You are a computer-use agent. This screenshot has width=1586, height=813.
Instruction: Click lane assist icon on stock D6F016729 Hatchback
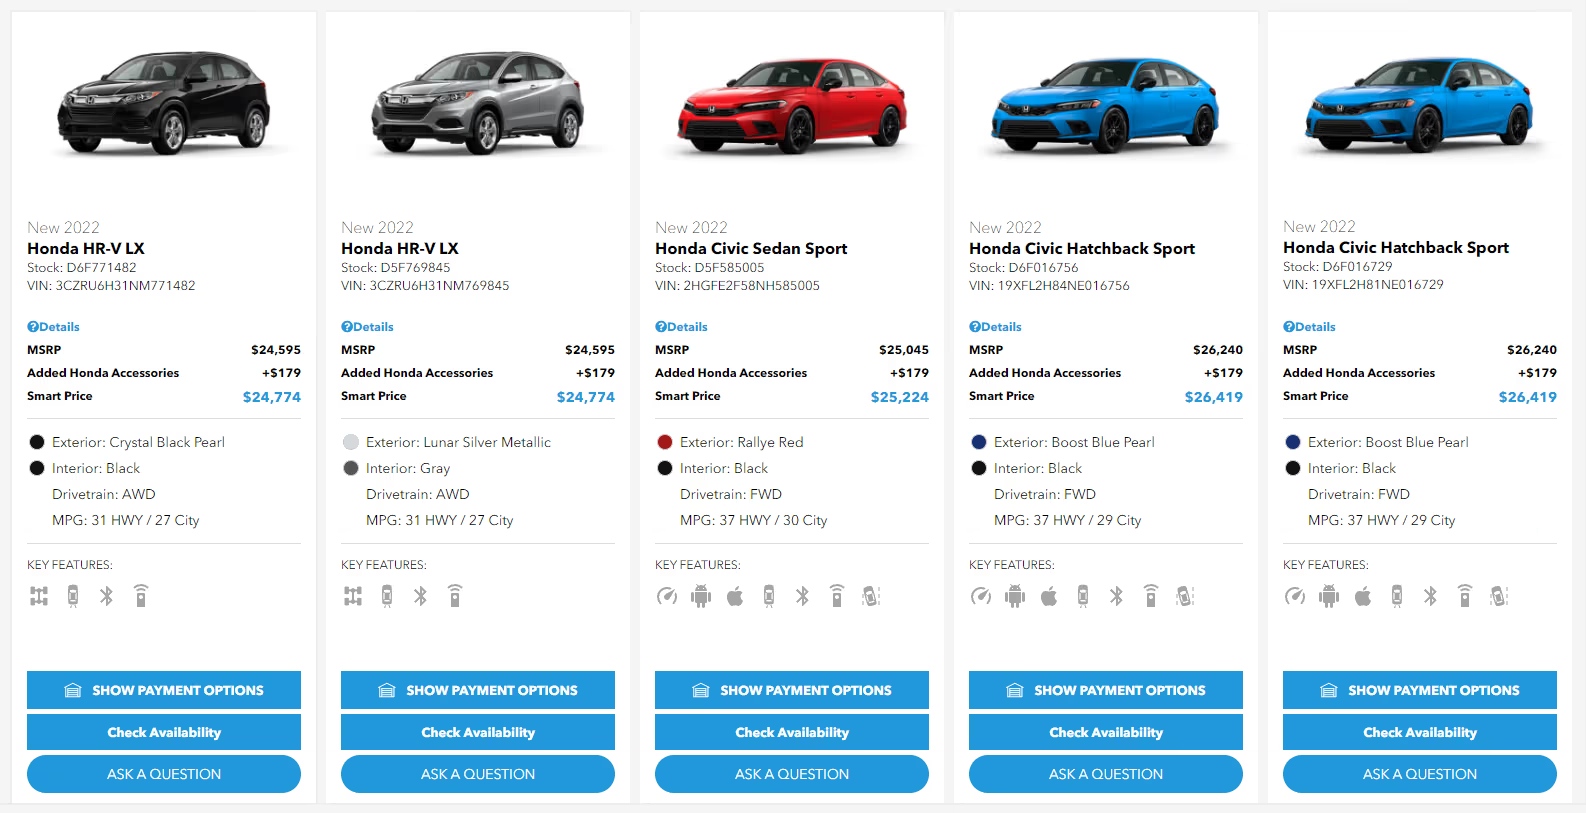pos(1499,597)
